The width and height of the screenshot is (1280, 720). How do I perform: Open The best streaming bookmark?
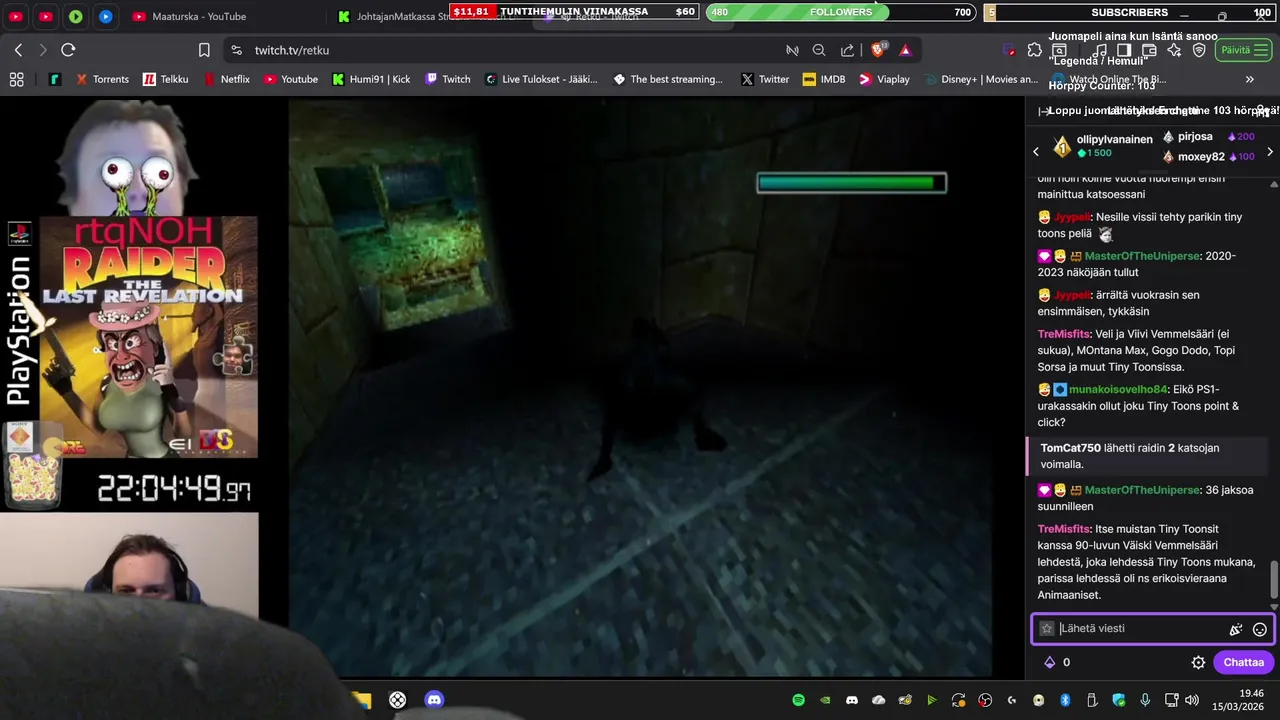(667, 79)
